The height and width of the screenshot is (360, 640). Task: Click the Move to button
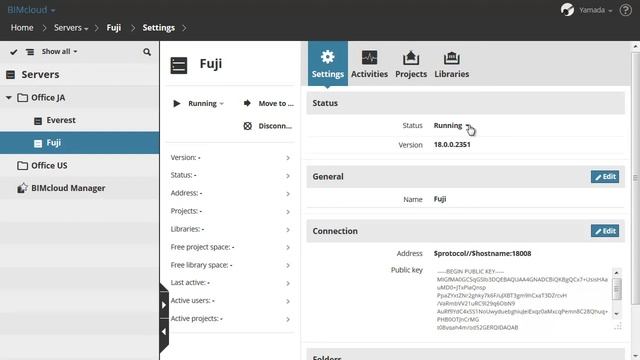click(269, 103)
